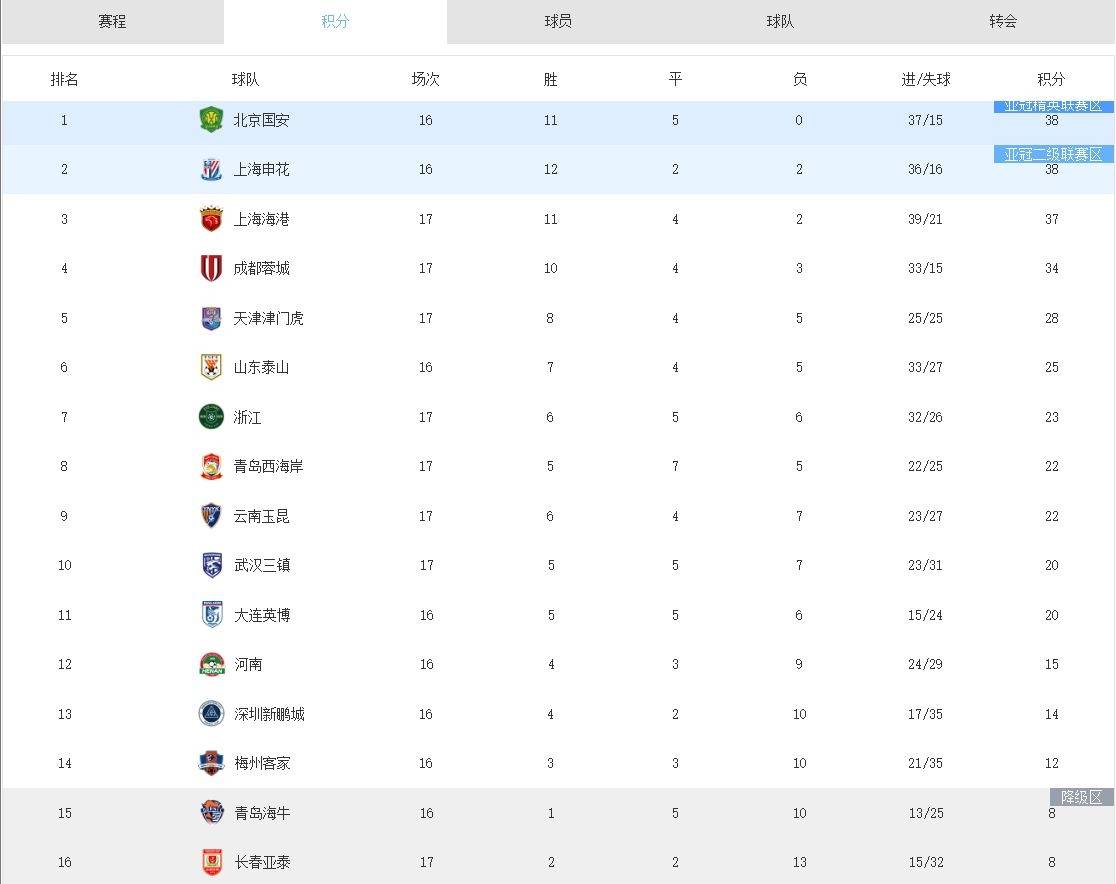Select the 球队 tab
The width and height of the screenshot is (1116, 884).
coord(780,21)
